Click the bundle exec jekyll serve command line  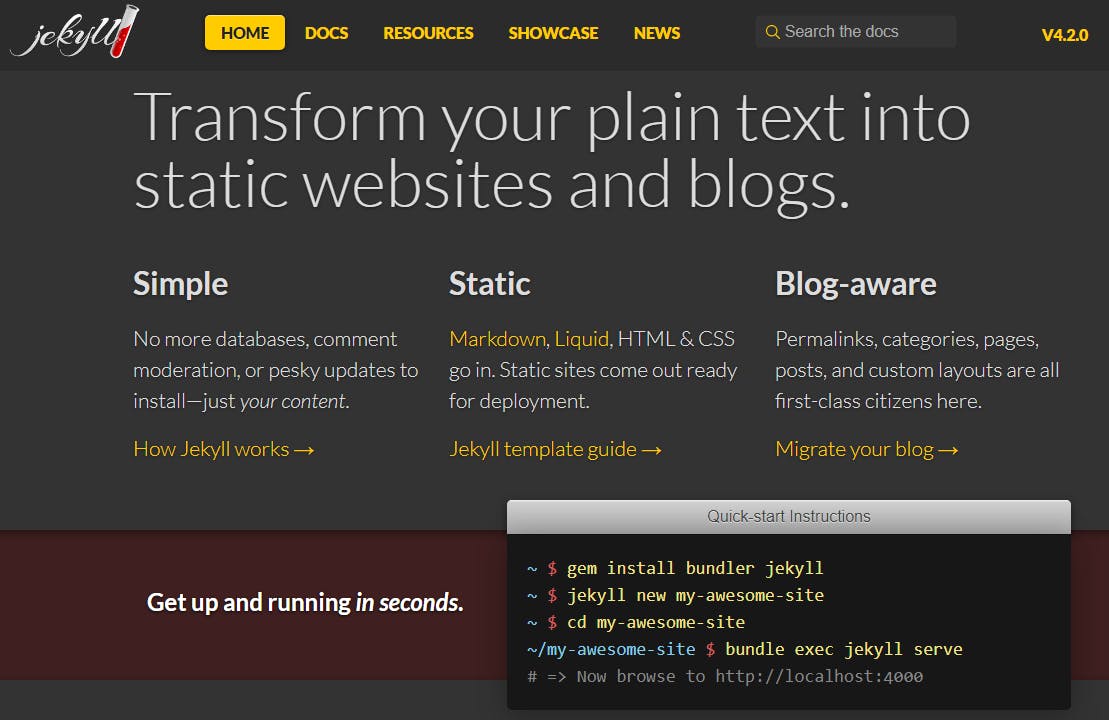coord(847,648)
